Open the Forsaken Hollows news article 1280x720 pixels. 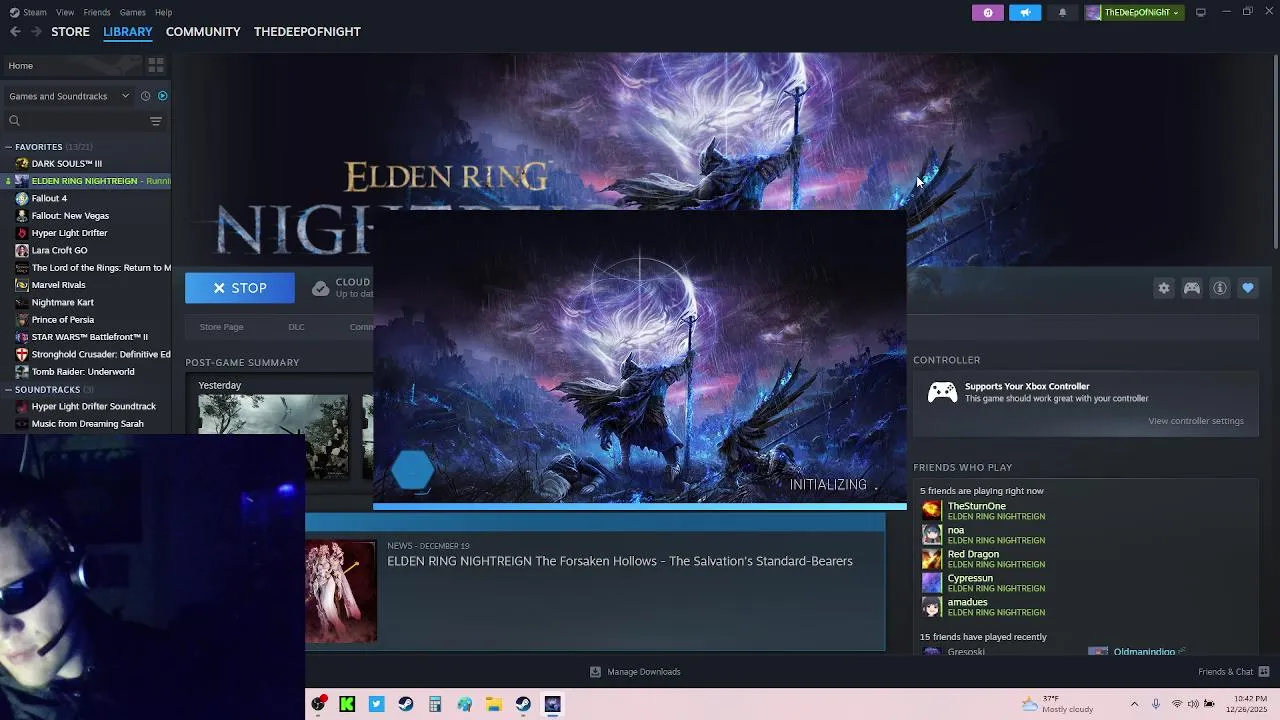620,561
